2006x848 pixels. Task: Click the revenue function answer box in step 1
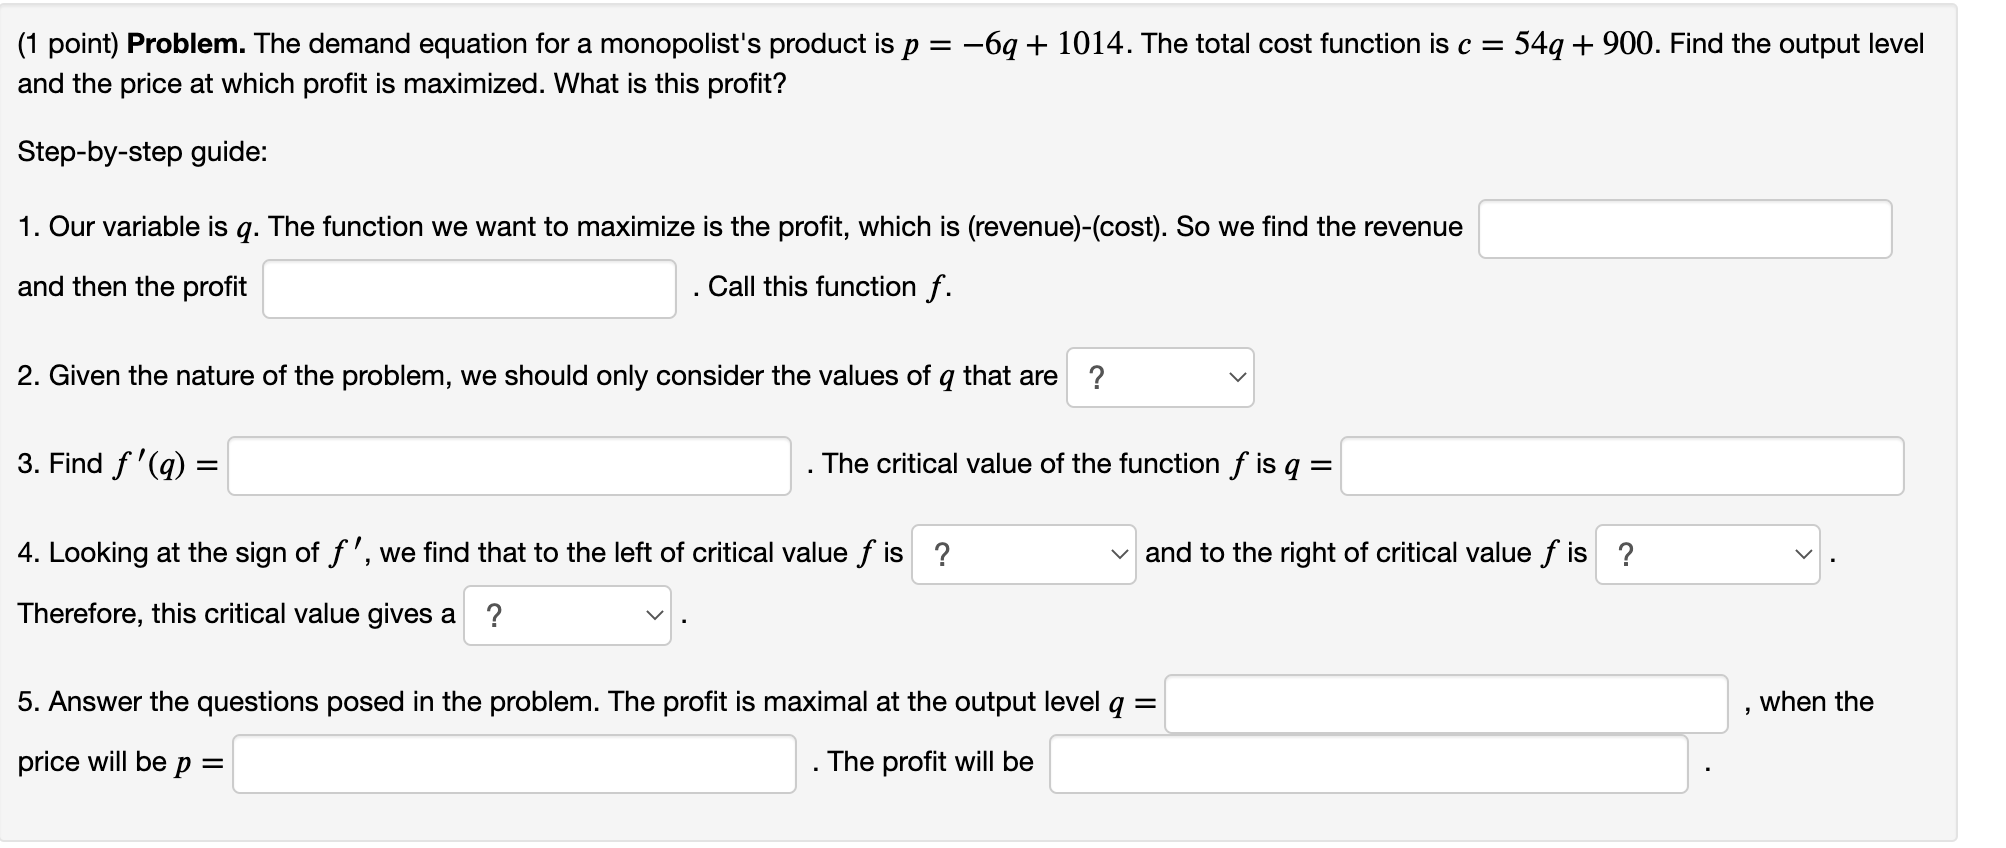[x=1686, y=229]
